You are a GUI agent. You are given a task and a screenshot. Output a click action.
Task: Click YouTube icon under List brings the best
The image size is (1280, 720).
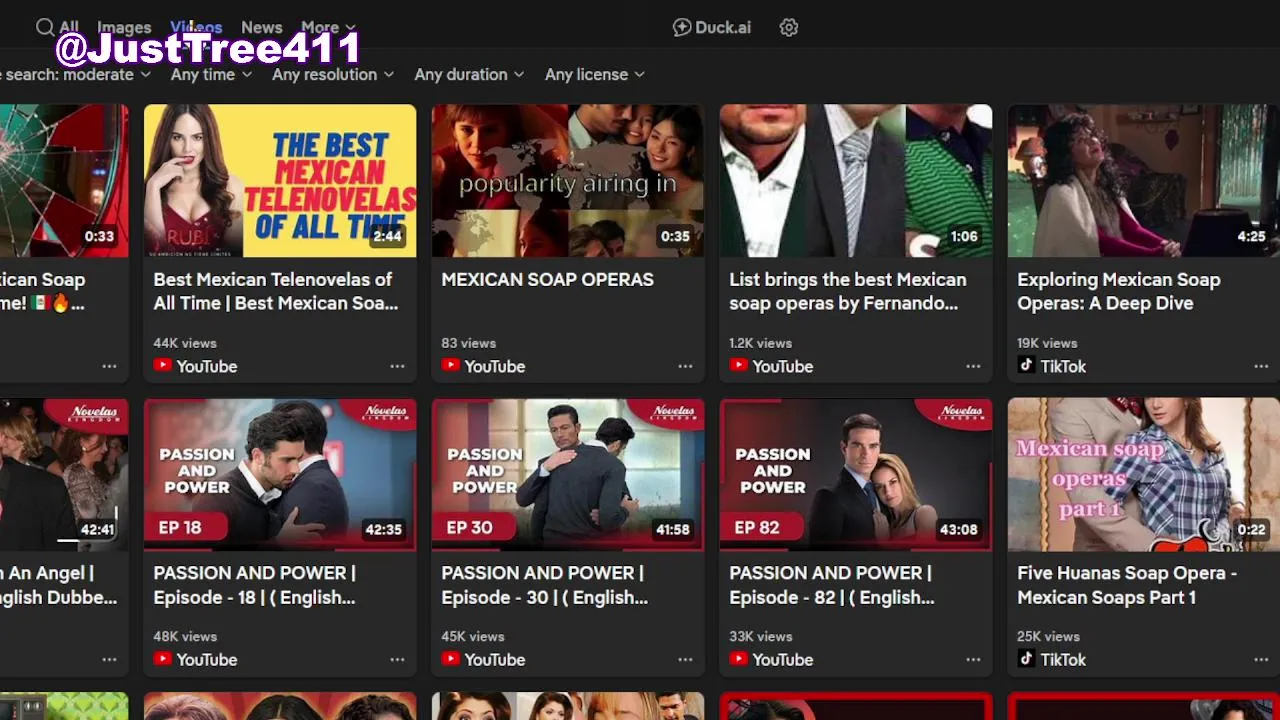pos(739,366)
